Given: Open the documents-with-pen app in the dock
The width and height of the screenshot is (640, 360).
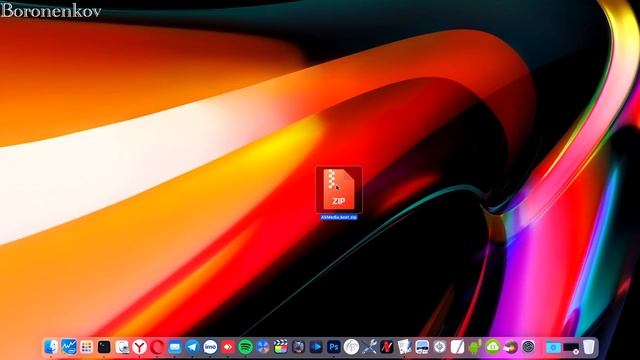Looking at the screenshot, I should (x=404, y=347).
